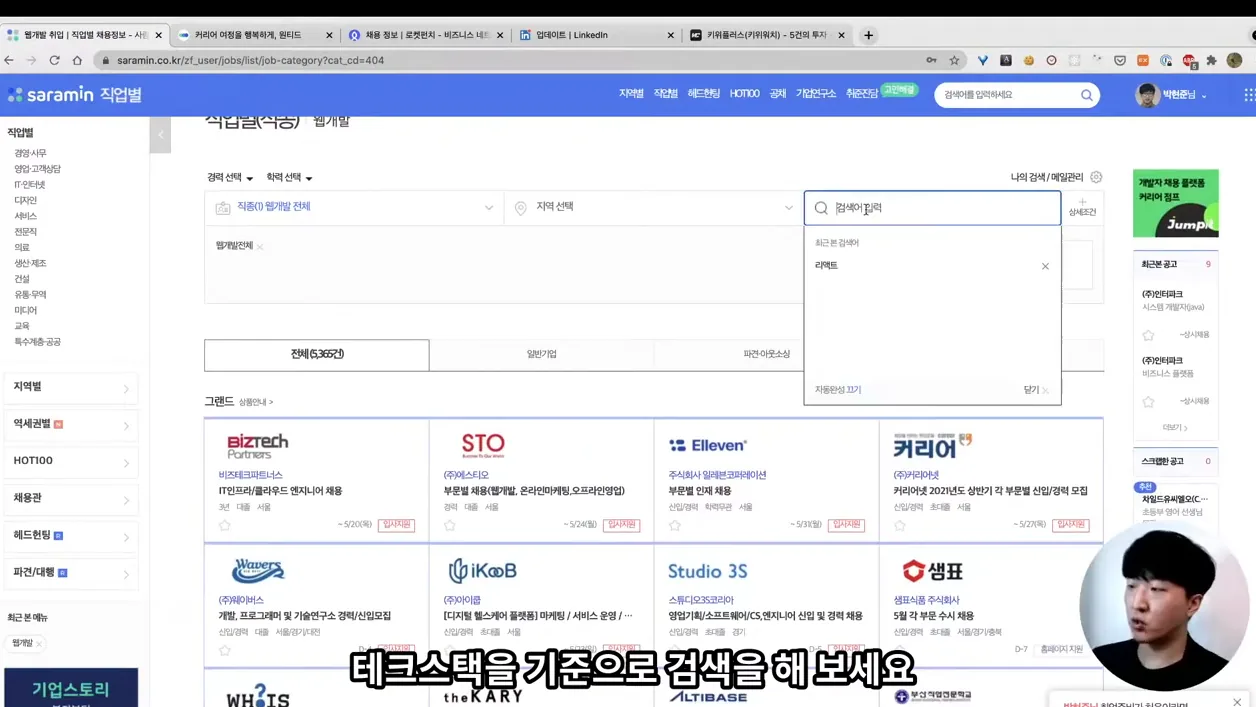Click the saramin logo in header
The width and height of the screenshot is (1256, 707).
click(51, 95)
